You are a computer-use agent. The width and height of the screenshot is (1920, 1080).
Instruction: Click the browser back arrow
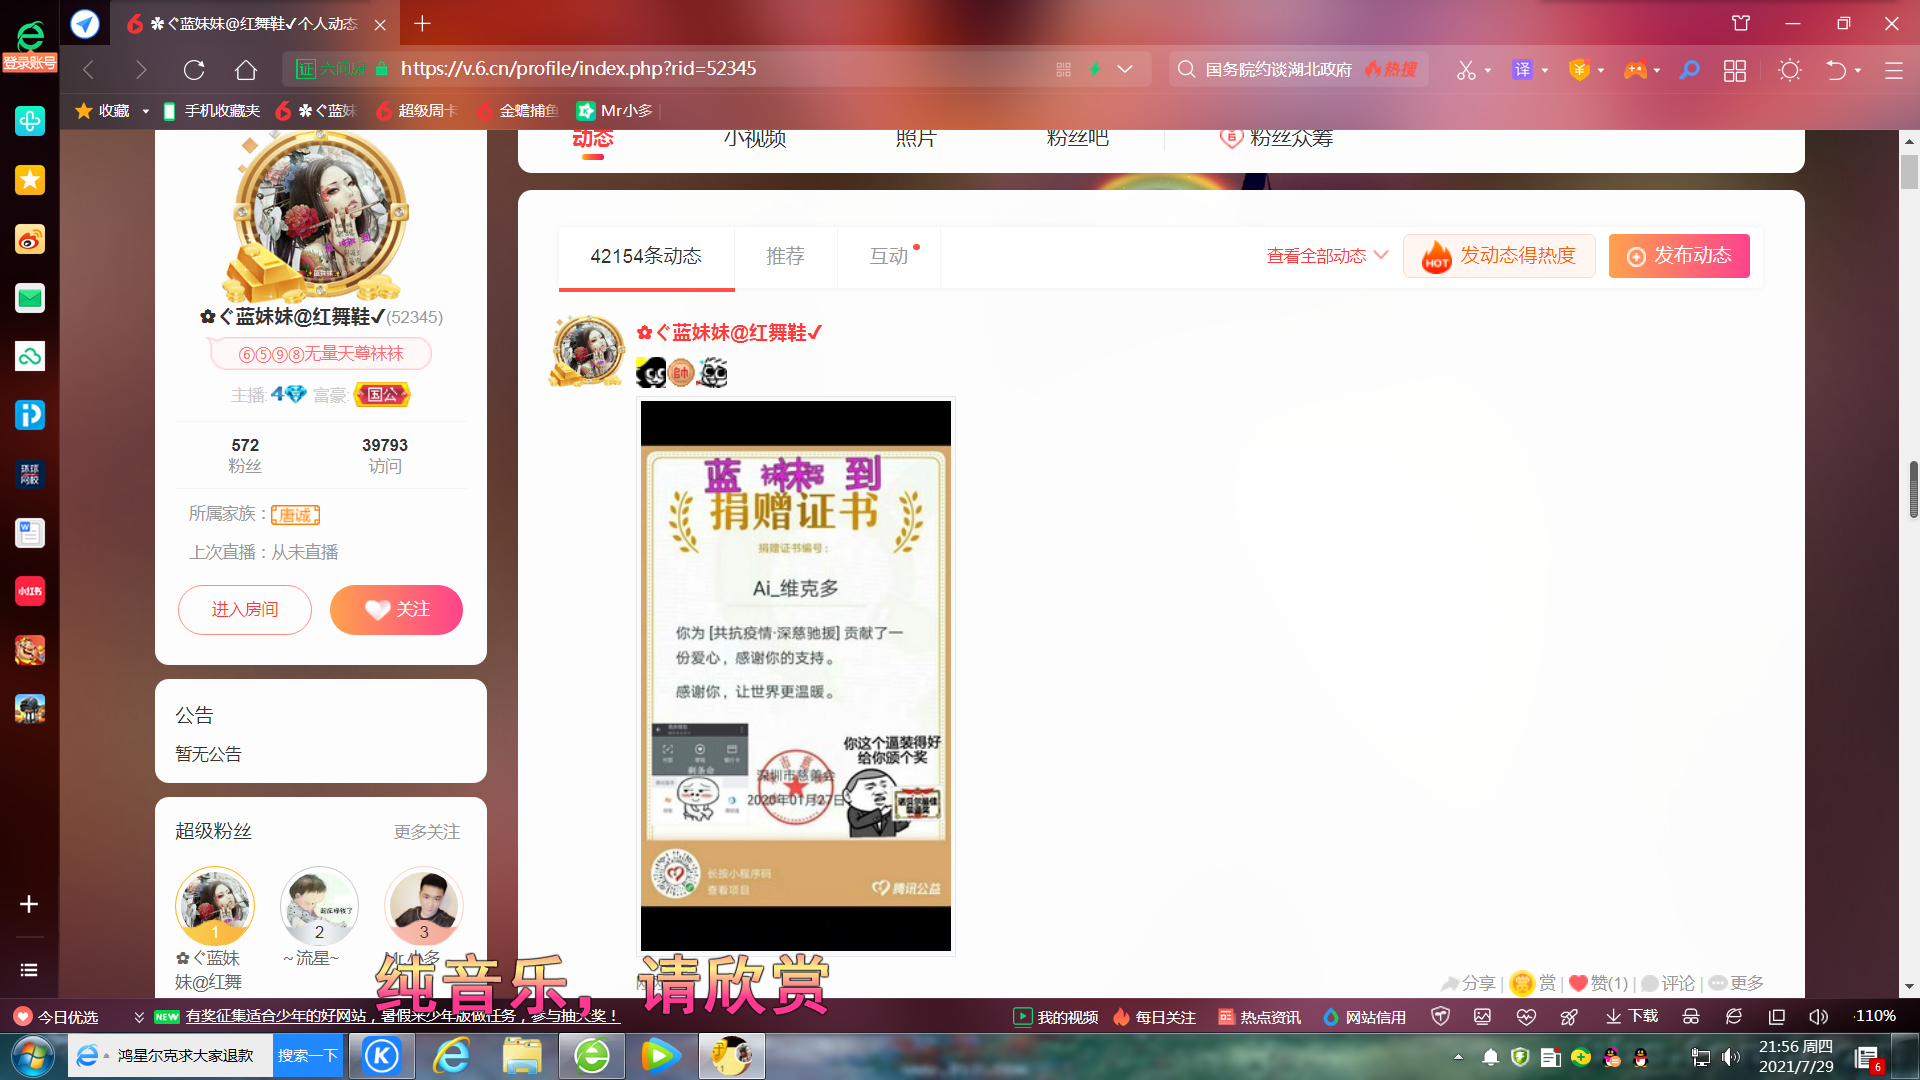tap(89, 69)
